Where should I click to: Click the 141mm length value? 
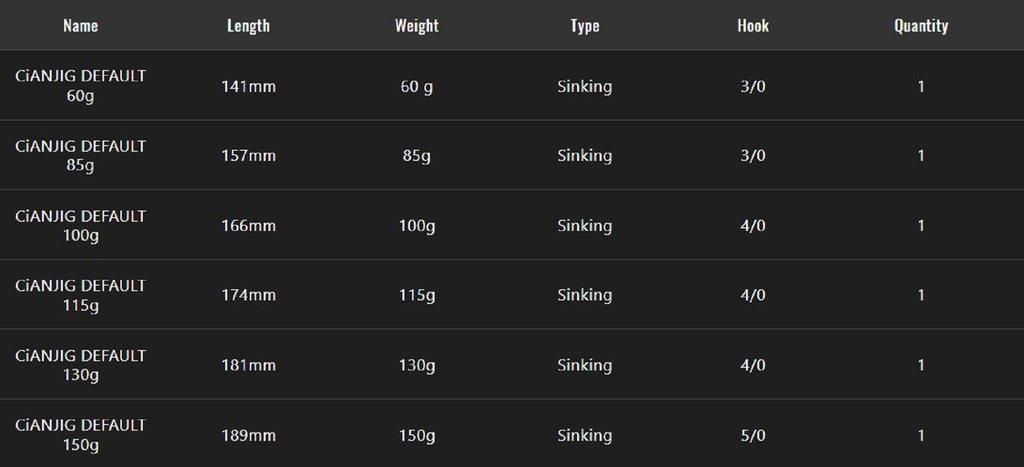(x=248, y=87)
